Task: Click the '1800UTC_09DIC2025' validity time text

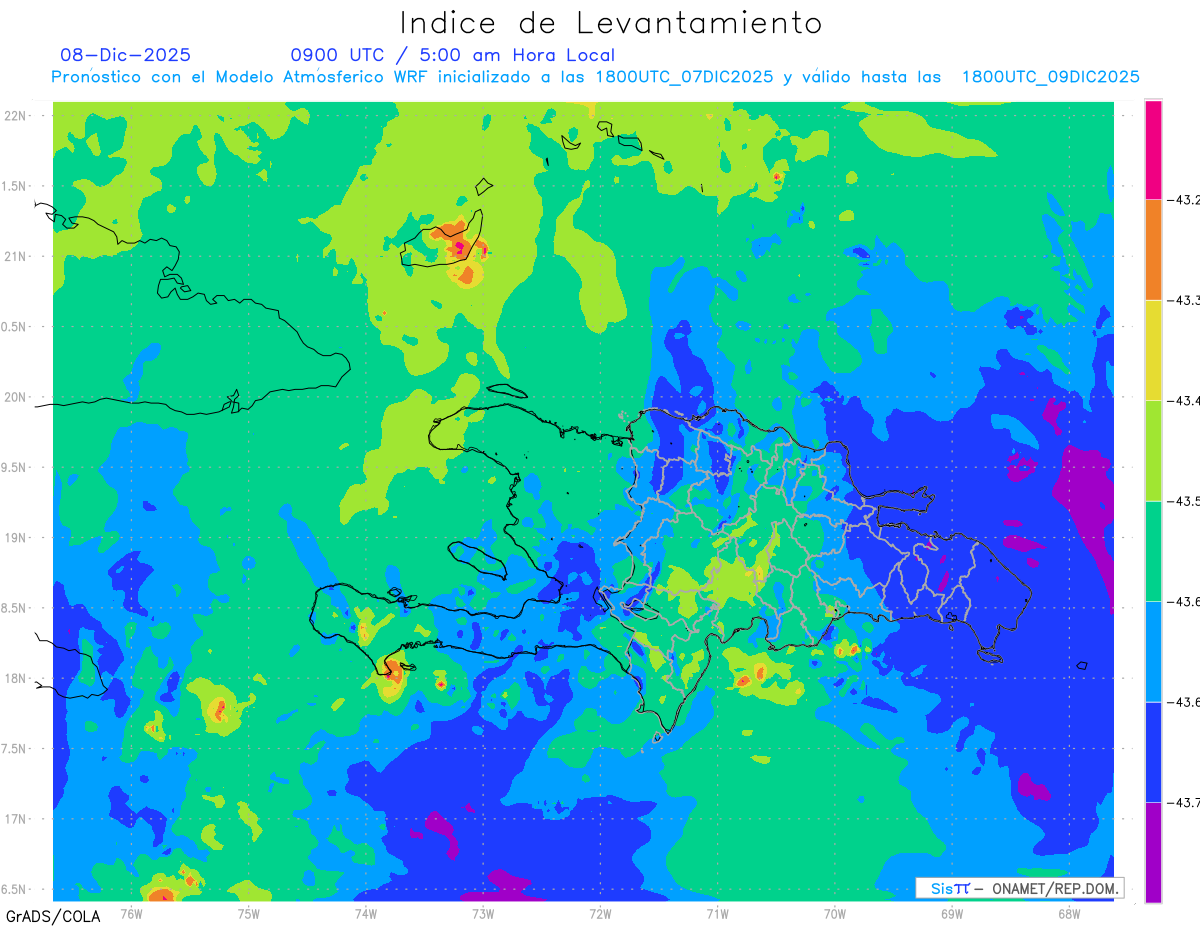Action: (x=1051, y=77)
